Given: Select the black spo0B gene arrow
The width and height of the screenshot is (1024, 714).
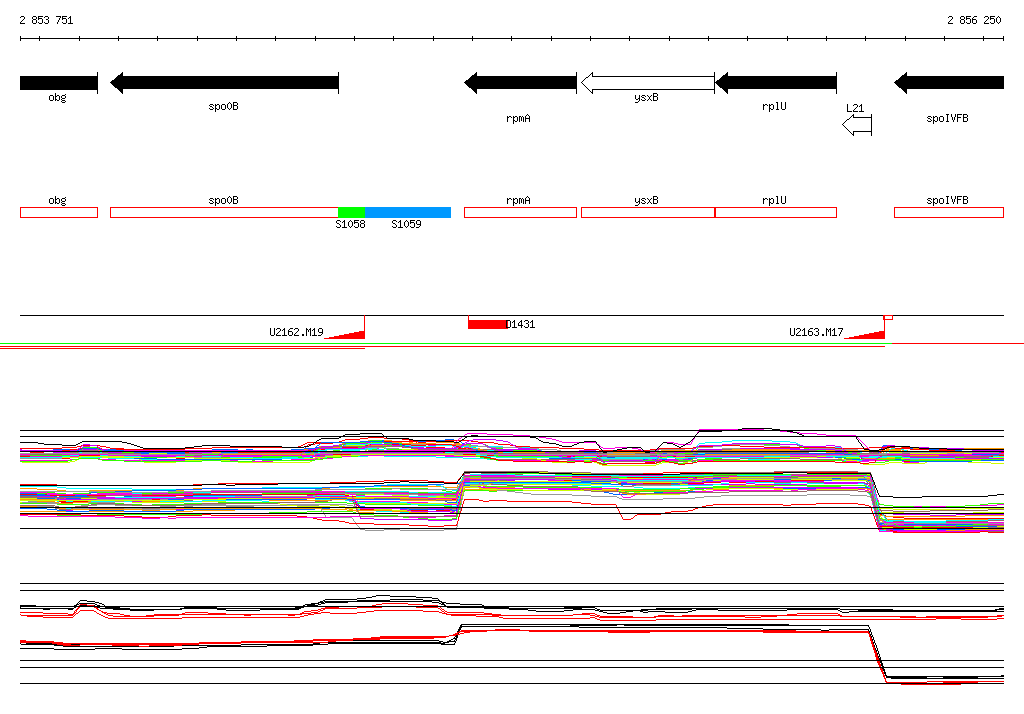Looking at the screenshot, I should [x=225, y=83].
